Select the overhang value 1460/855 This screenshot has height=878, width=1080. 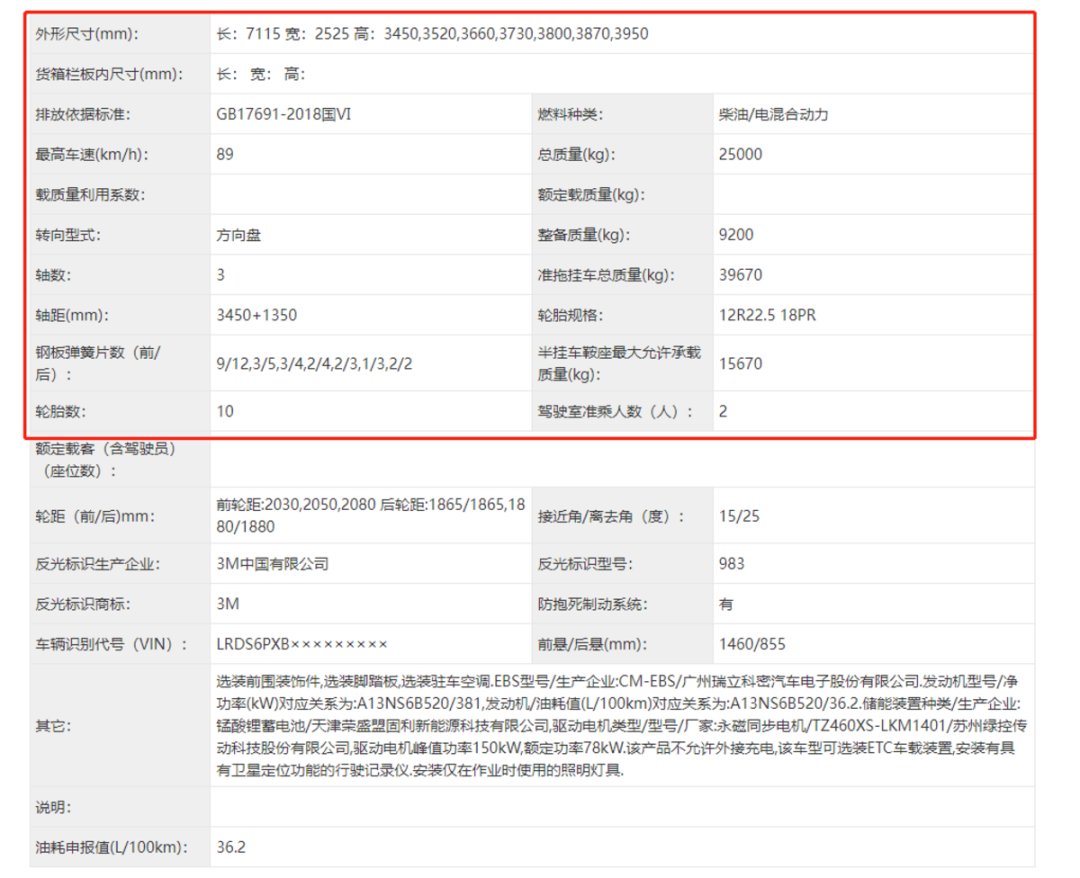[x=752, y=645]
